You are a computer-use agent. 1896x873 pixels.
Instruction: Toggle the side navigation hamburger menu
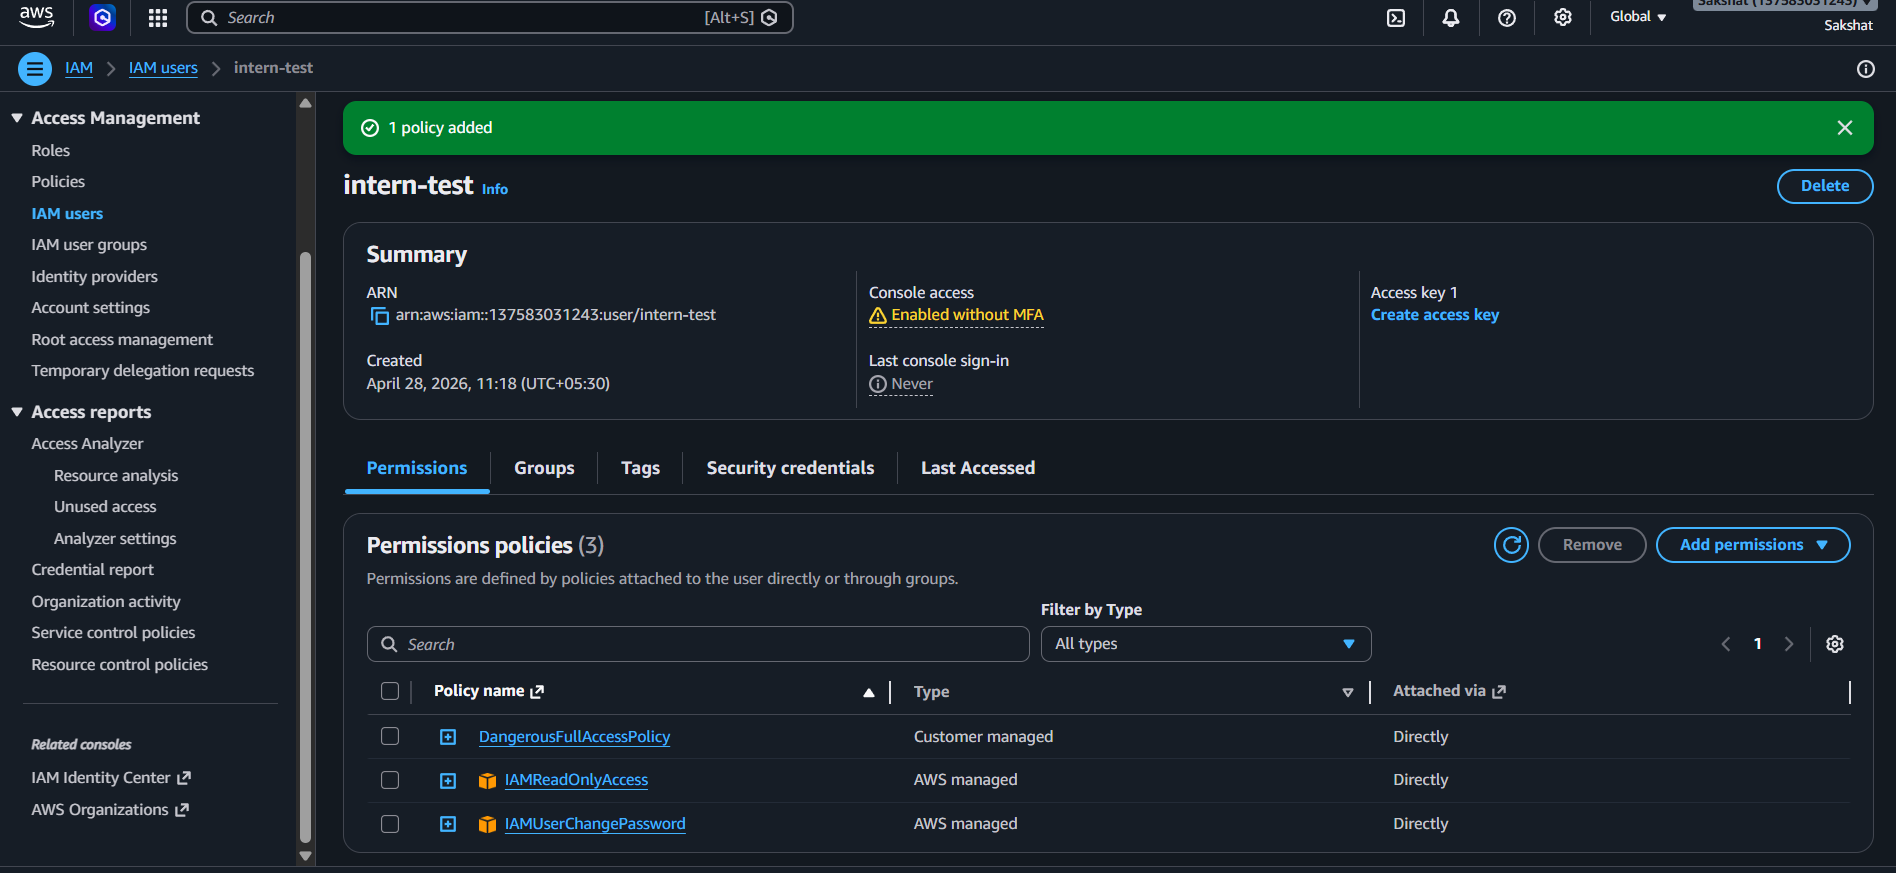coord(35,69)
